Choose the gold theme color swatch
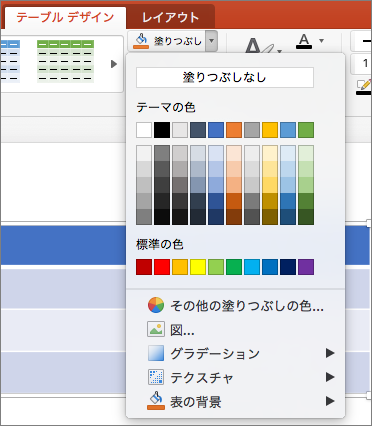The image size is (372, 426). 270,130
